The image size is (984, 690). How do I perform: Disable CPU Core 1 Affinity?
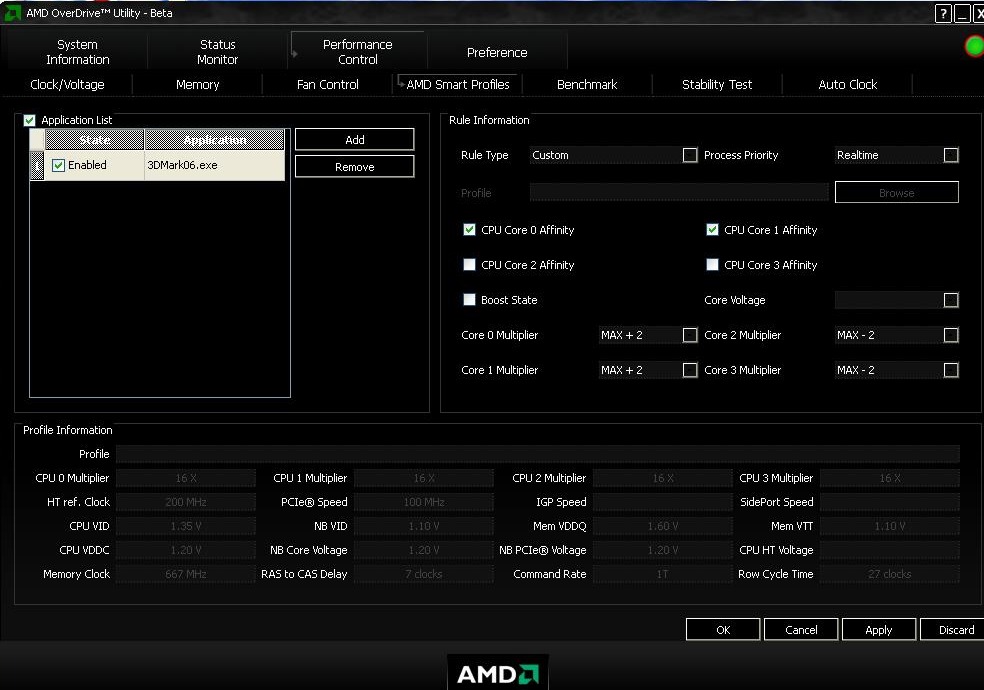point(712,230)
